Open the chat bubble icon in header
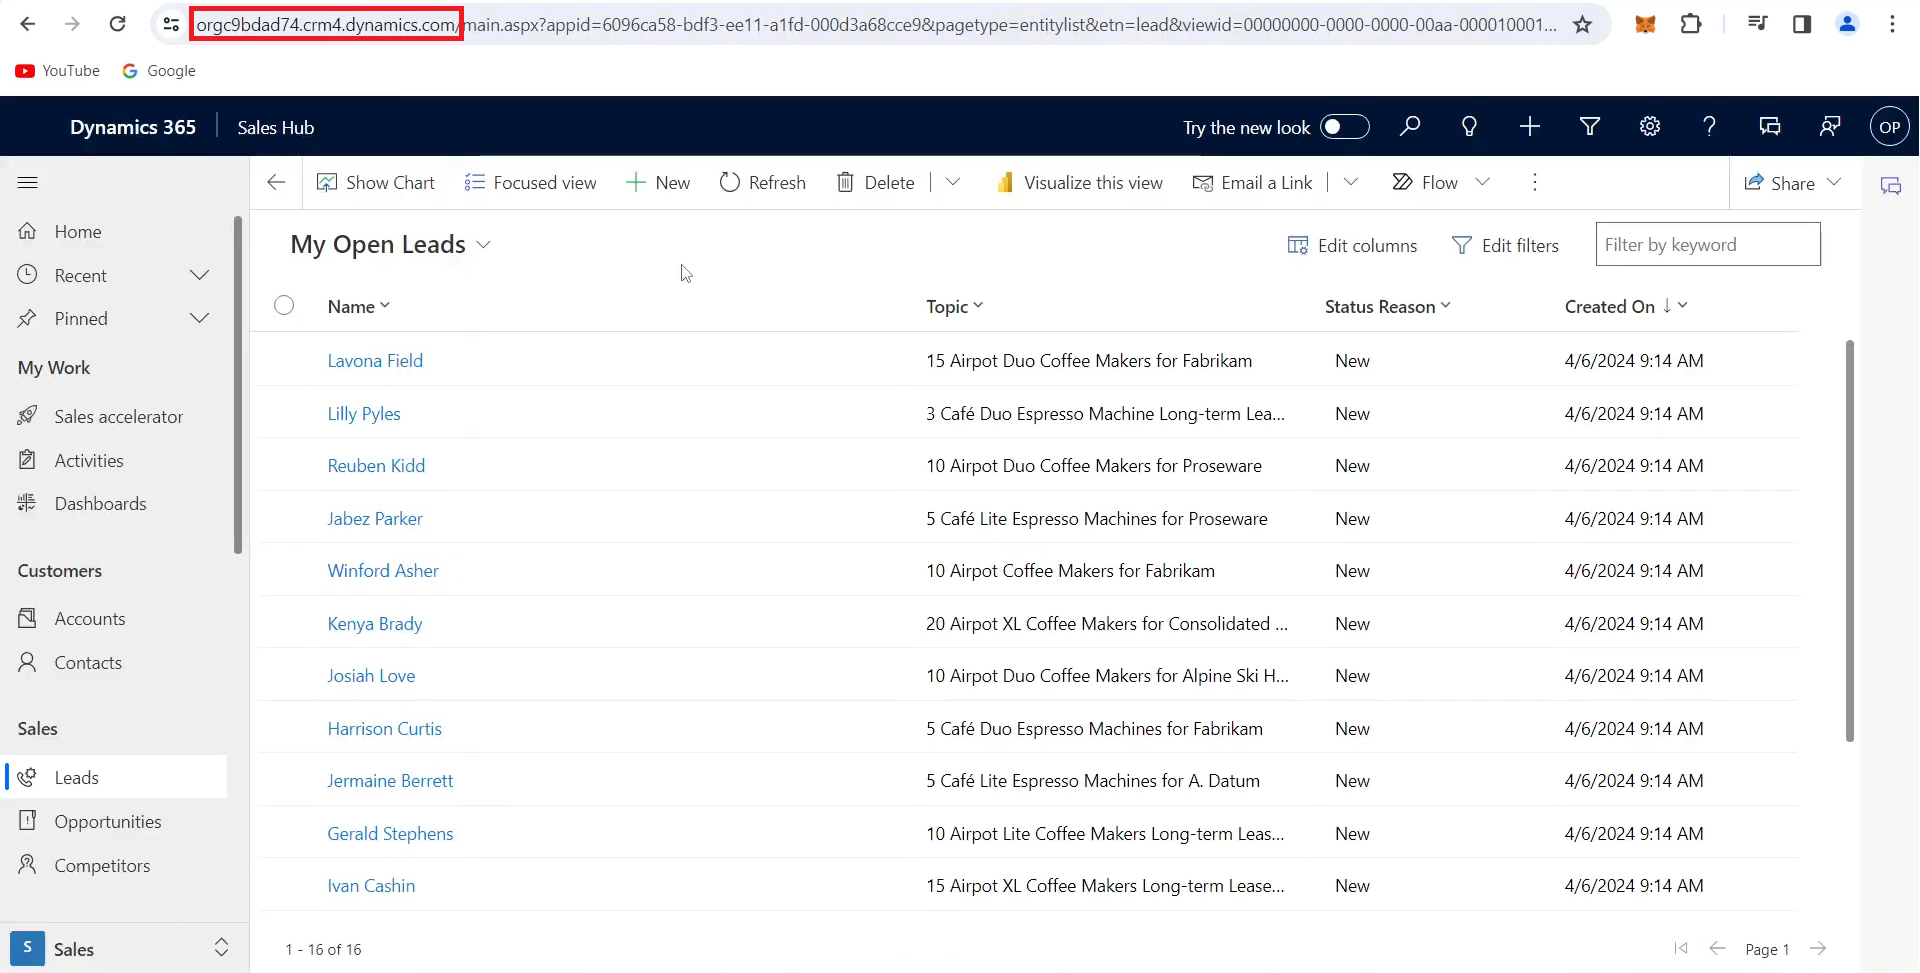The height and width of the screenshot is (973, 1920). click(1769, 127)
